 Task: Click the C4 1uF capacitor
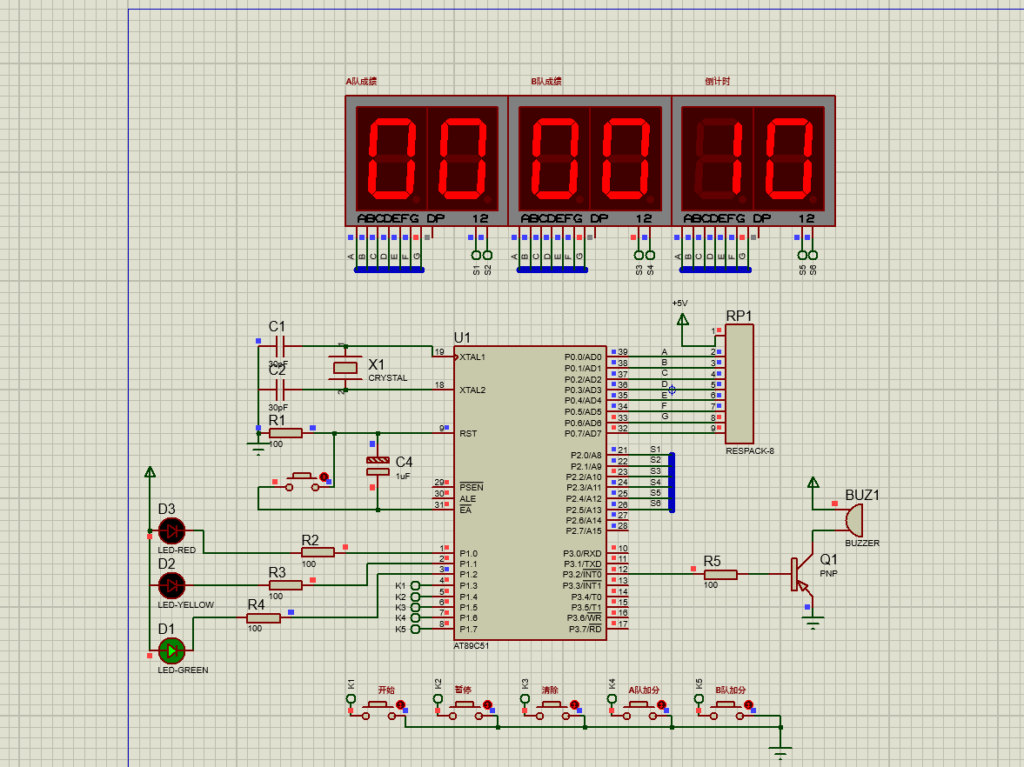377,465
